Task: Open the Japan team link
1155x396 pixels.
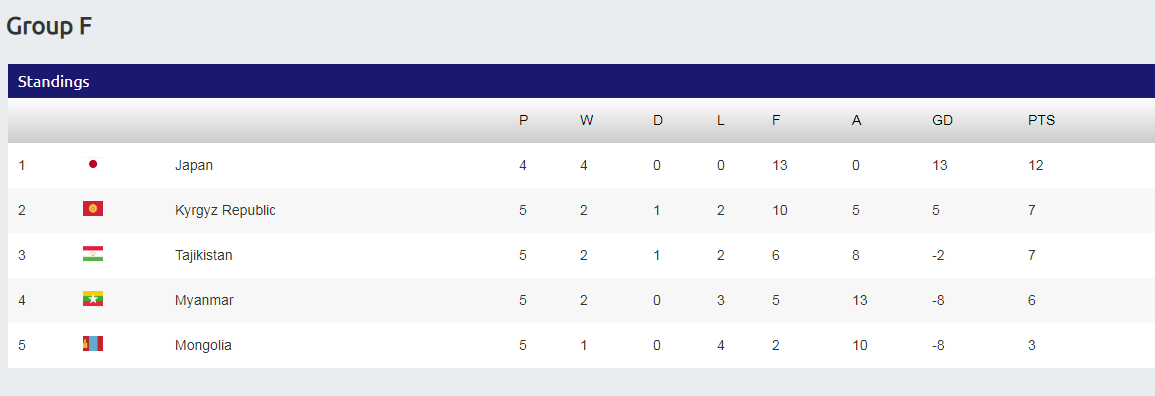Action: 194,166
